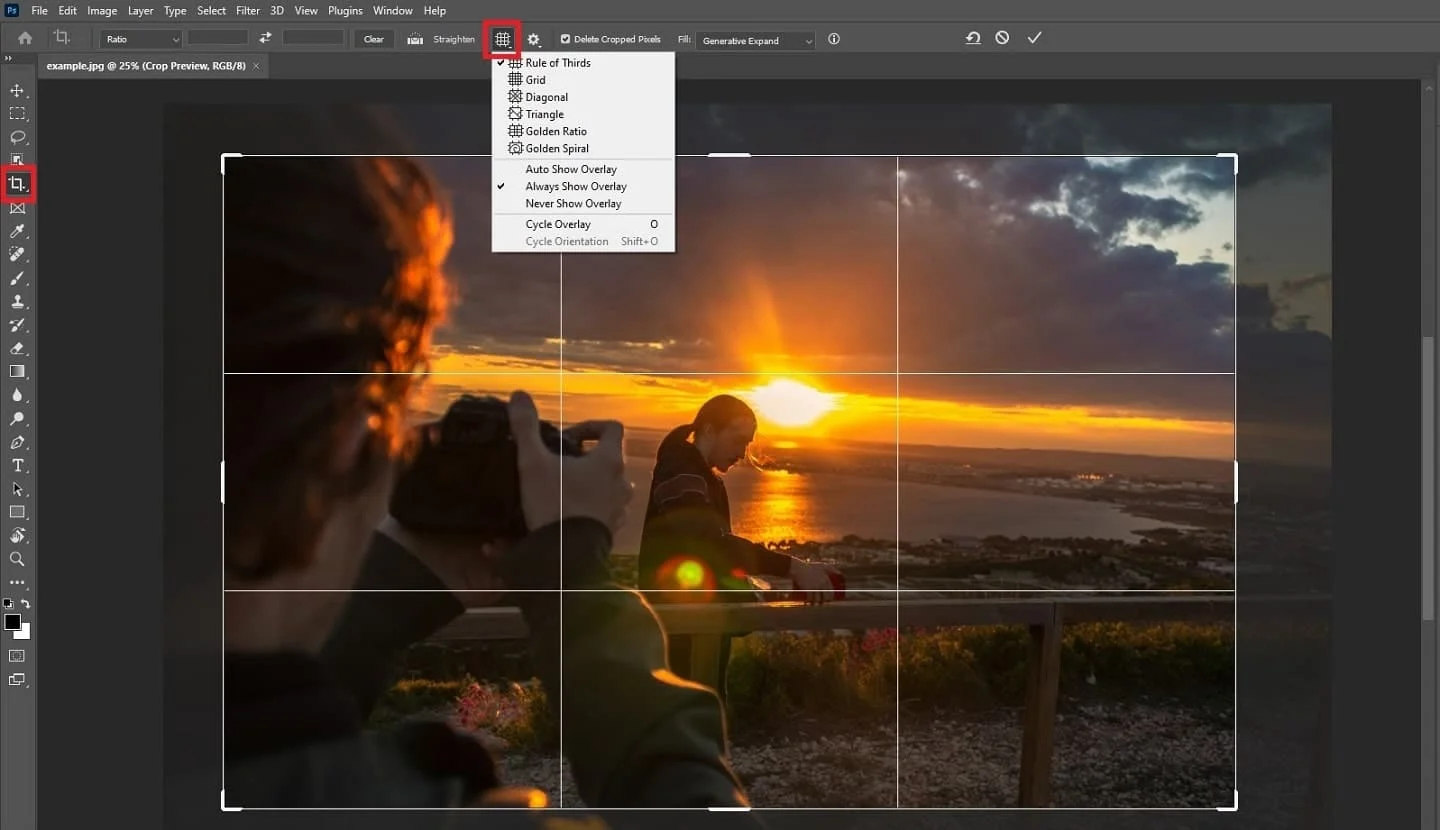Open the Filter menu
1440x830 pixels.
pyautogui.click(x=248, y=10)
